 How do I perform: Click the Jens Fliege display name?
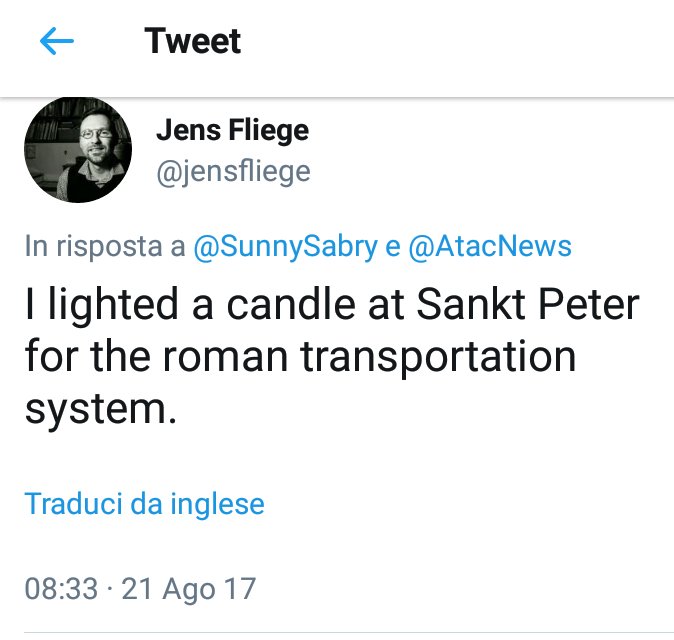[x=232, y=130]
